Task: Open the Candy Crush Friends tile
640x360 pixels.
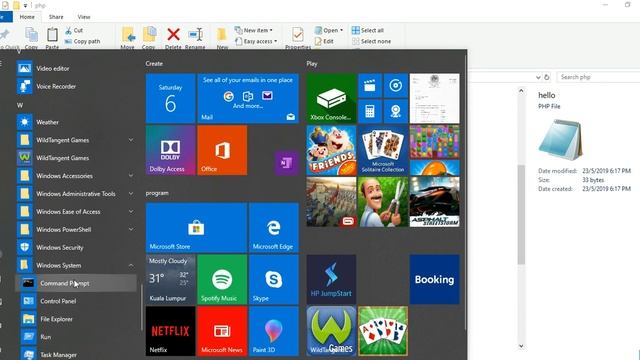Action: pos(331,150)
